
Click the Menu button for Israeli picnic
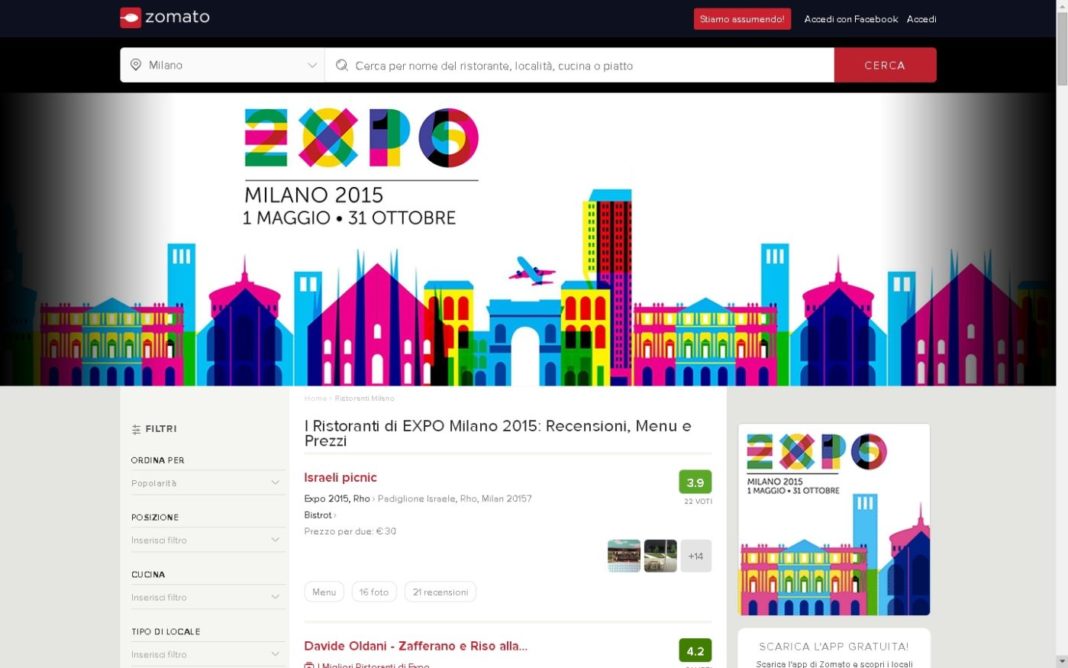(x=324, y=592)
